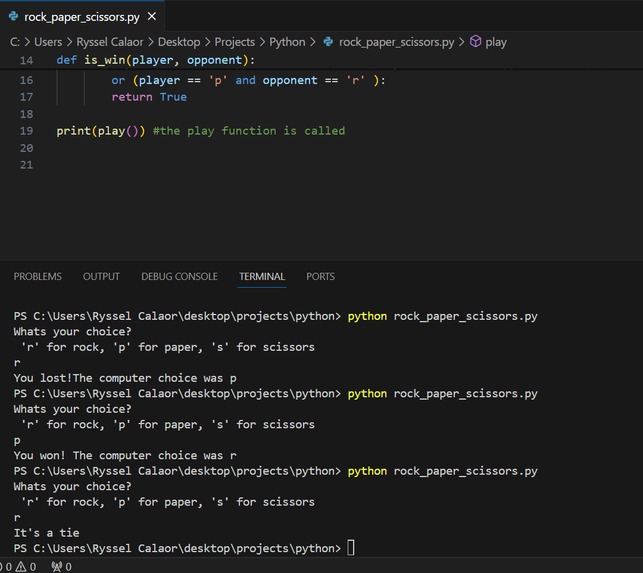The image size is (643, 573).
Task: Open the Python folder breadcrumb segment
Action: click(287, 42)
